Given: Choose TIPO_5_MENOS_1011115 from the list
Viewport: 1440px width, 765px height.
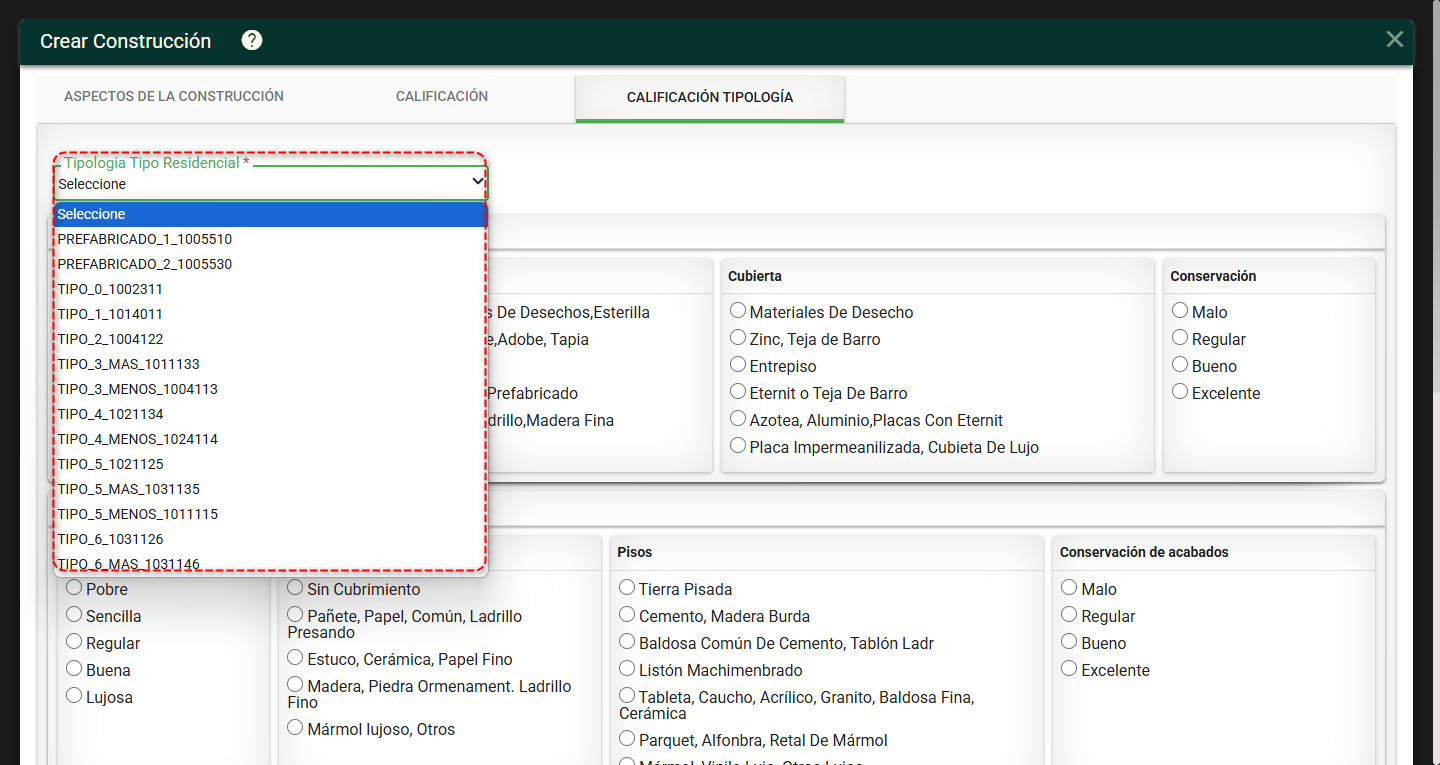Looking at the screenshot, I should point(269,514).
